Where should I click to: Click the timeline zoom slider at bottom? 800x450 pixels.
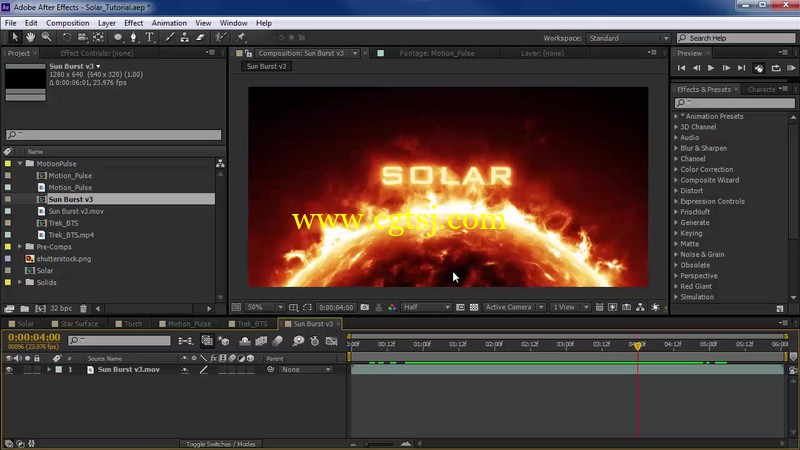tap(379, 444)
